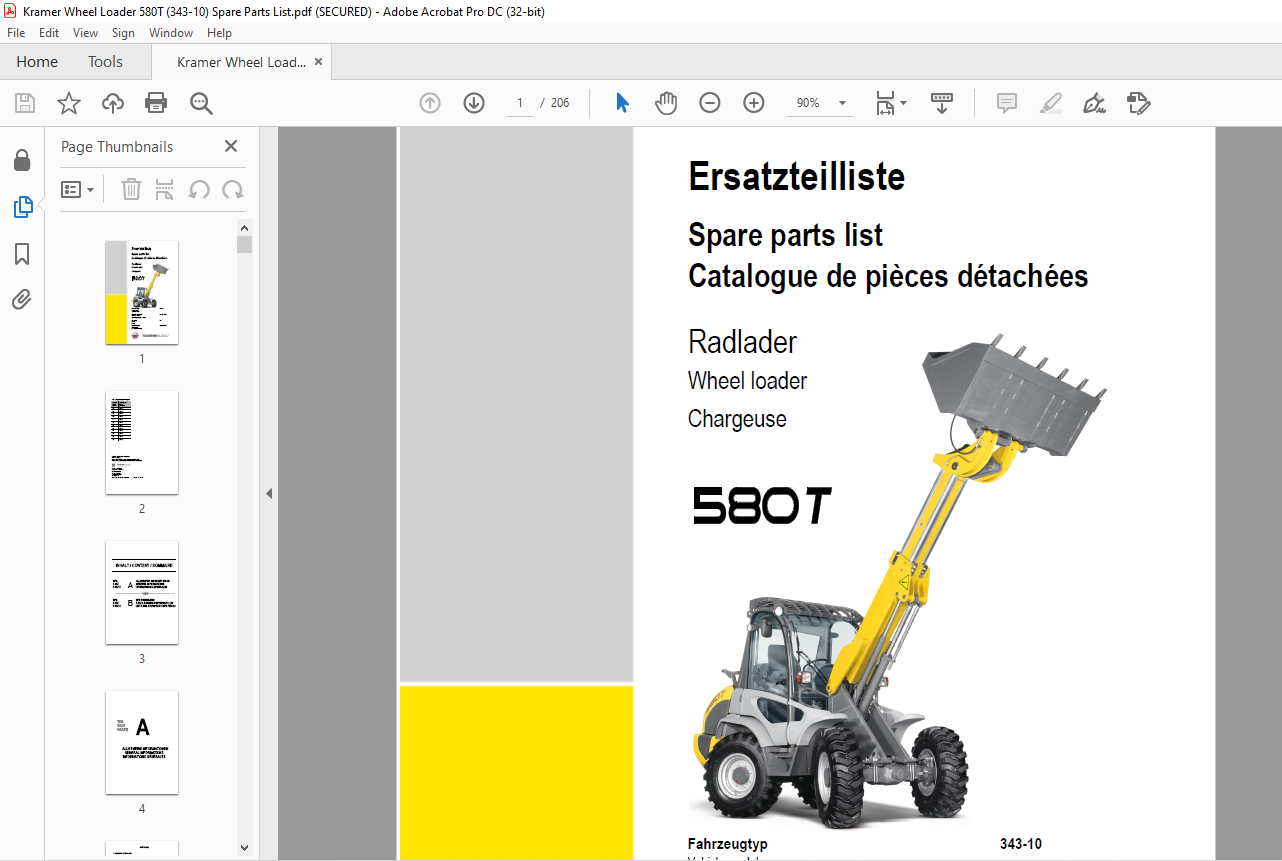The height and width of the screenshot is (861, 1282).
Task: Rotate pages counterclockwise in thumbnails panel
Action: (199, 190)
